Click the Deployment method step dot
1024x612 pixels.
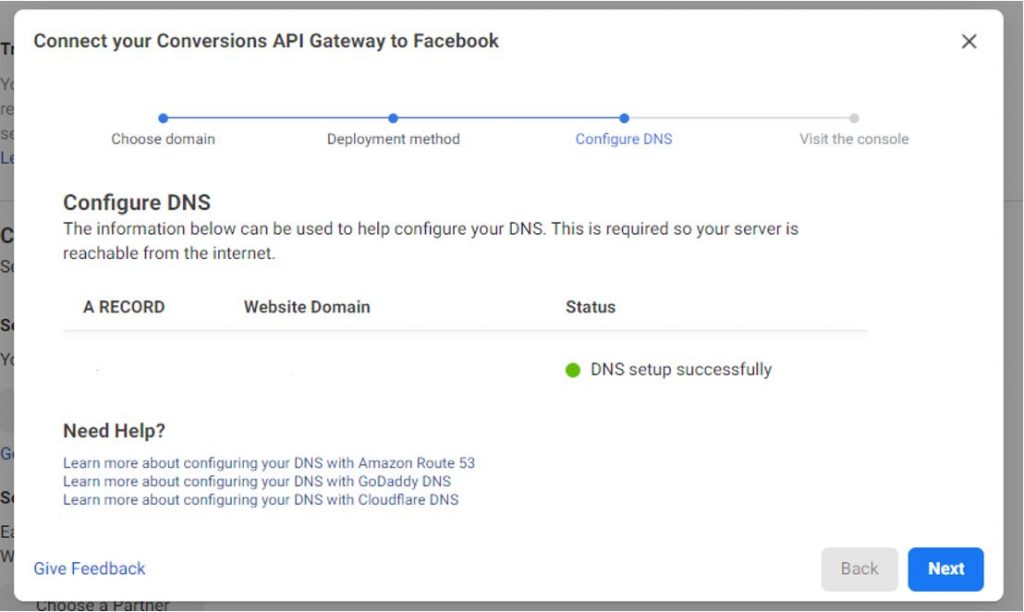(x=393, y=118)
